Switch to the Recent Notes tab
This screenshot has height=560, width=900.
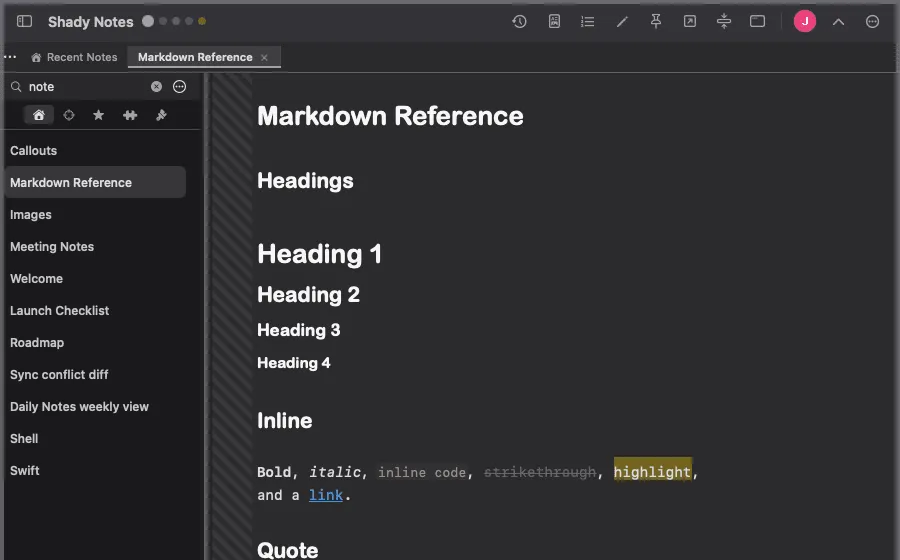click(74, 57)
